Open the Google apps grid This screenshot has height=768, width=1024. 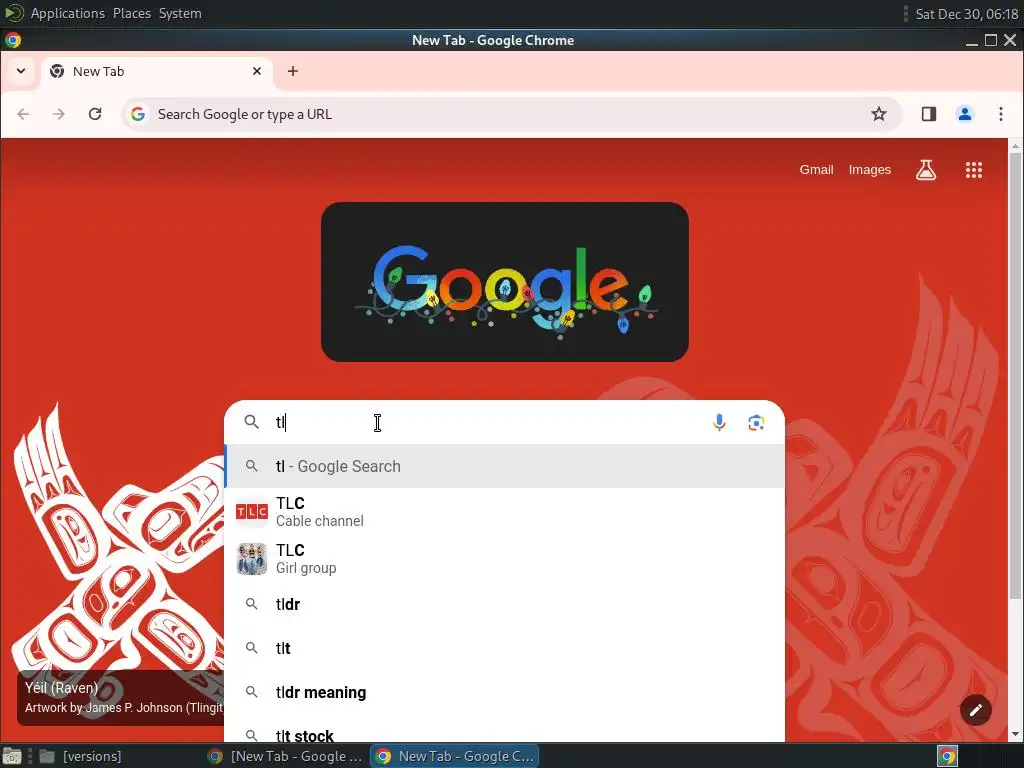[974, 170]
